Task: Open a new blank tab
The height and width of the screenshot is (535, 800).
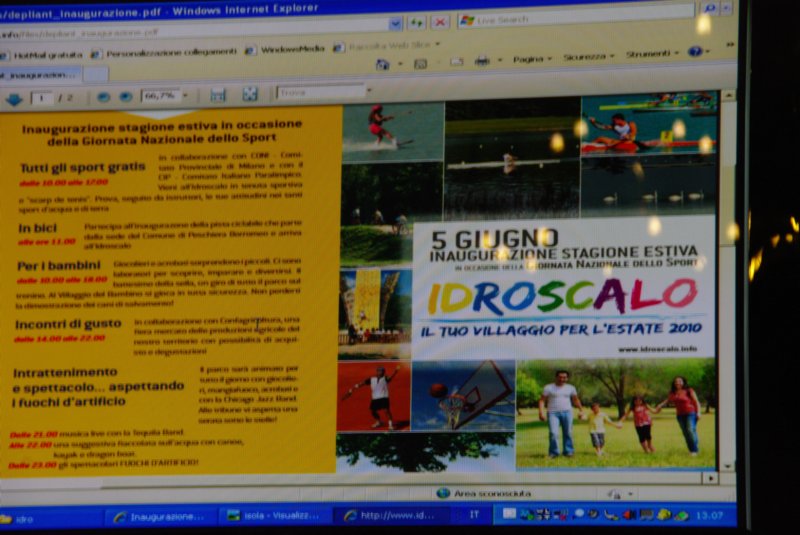Action: [x=96, y=74]
